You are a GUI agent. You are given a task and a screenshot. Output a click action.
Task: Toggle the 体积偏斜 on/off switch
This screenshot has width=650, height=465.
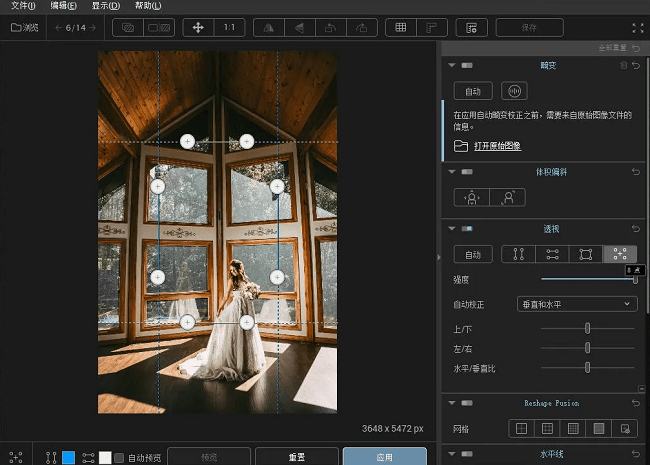468,172
